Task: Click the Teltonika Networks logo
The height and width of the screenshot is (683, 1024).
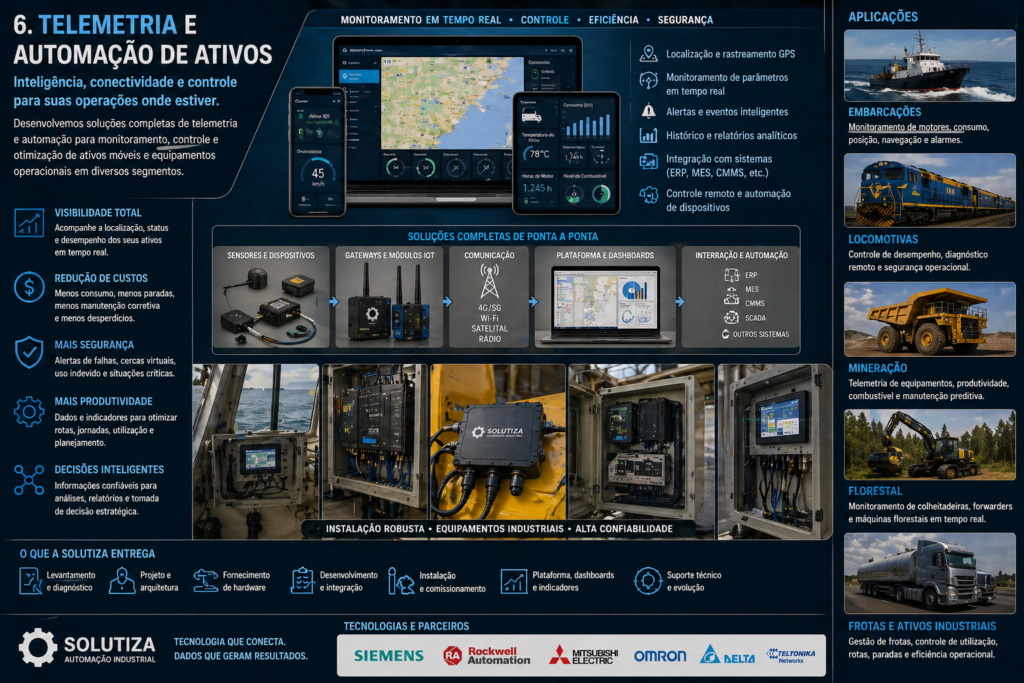Action: 791,656
